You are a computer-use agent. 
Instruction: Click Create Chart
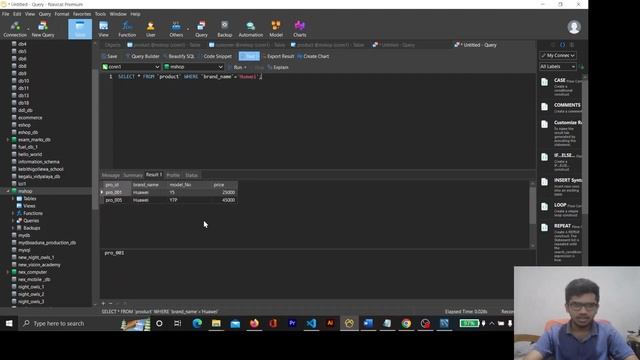(x=313, y=56)
